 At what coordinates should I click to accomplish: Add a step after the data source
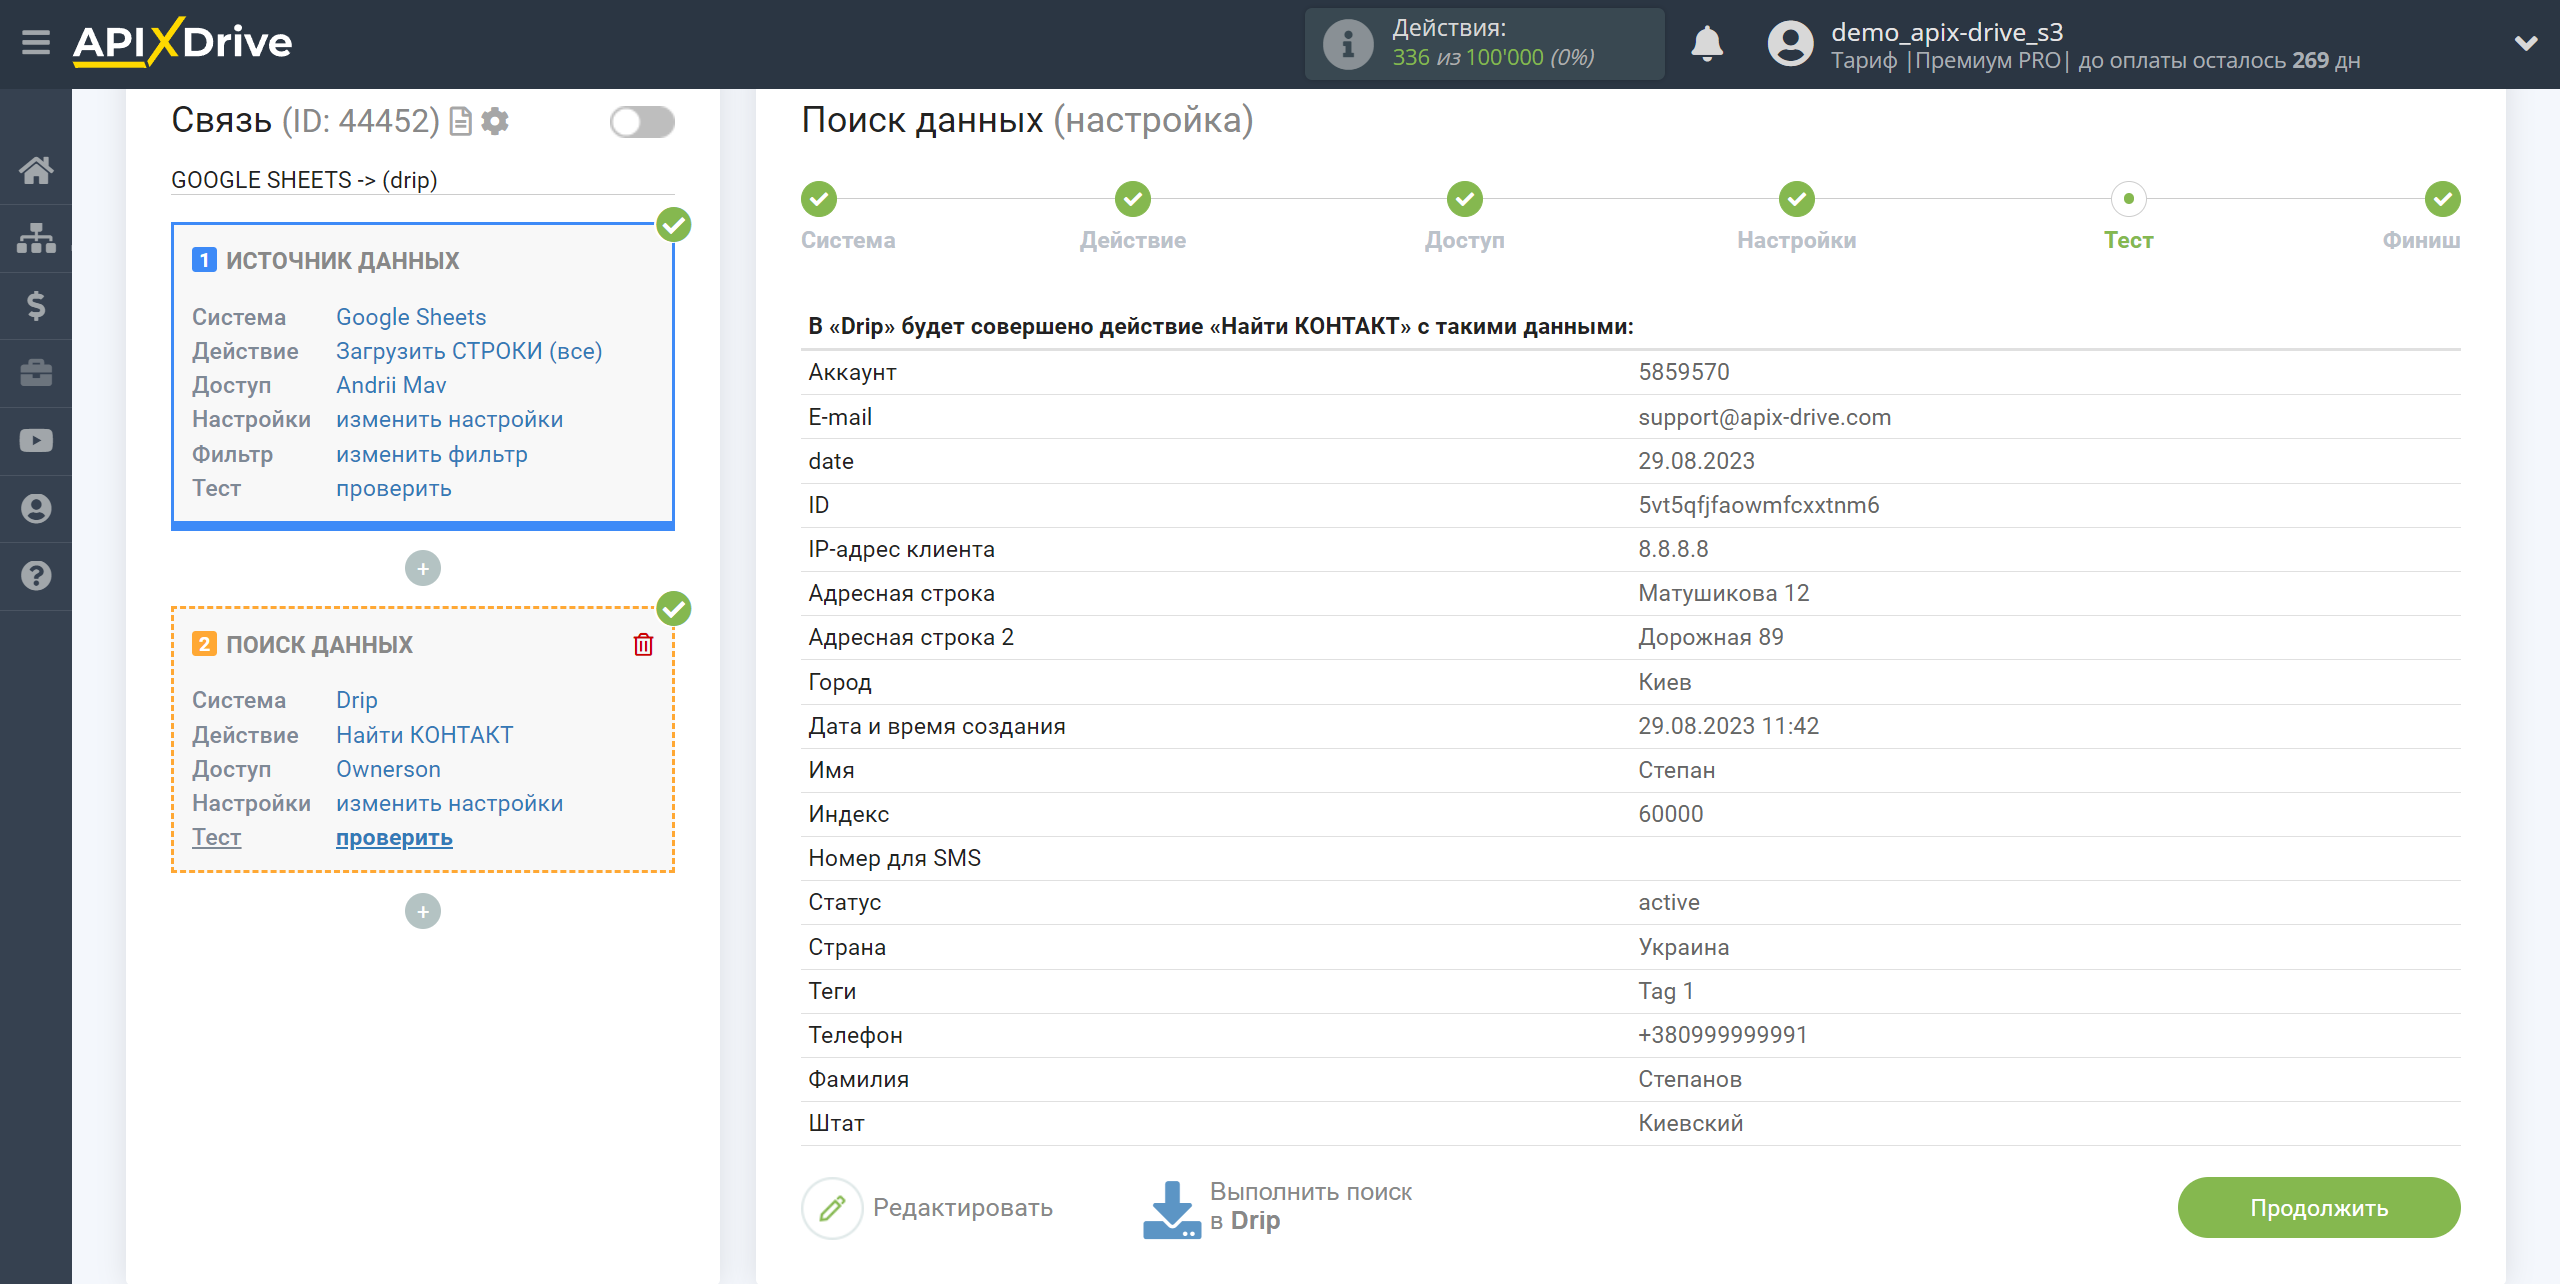(423, 568)
